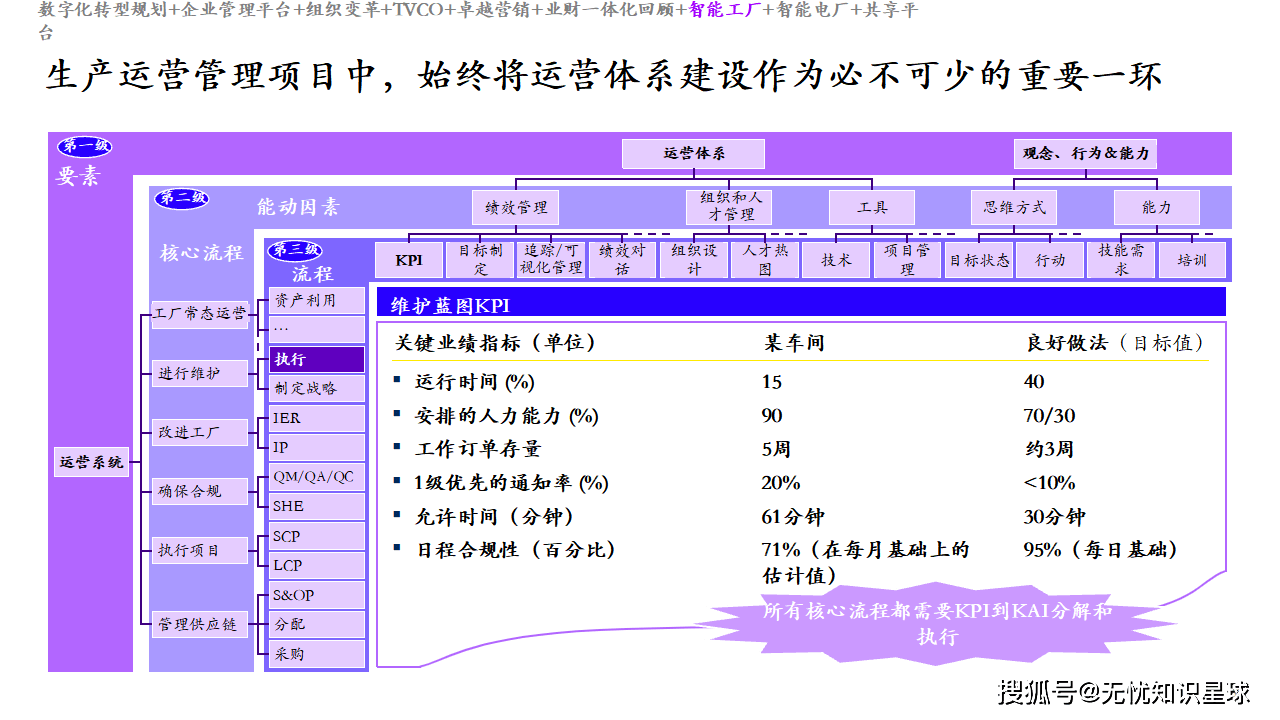
Task: Click the 第一级 oval badge
Action: pos(84,147)
